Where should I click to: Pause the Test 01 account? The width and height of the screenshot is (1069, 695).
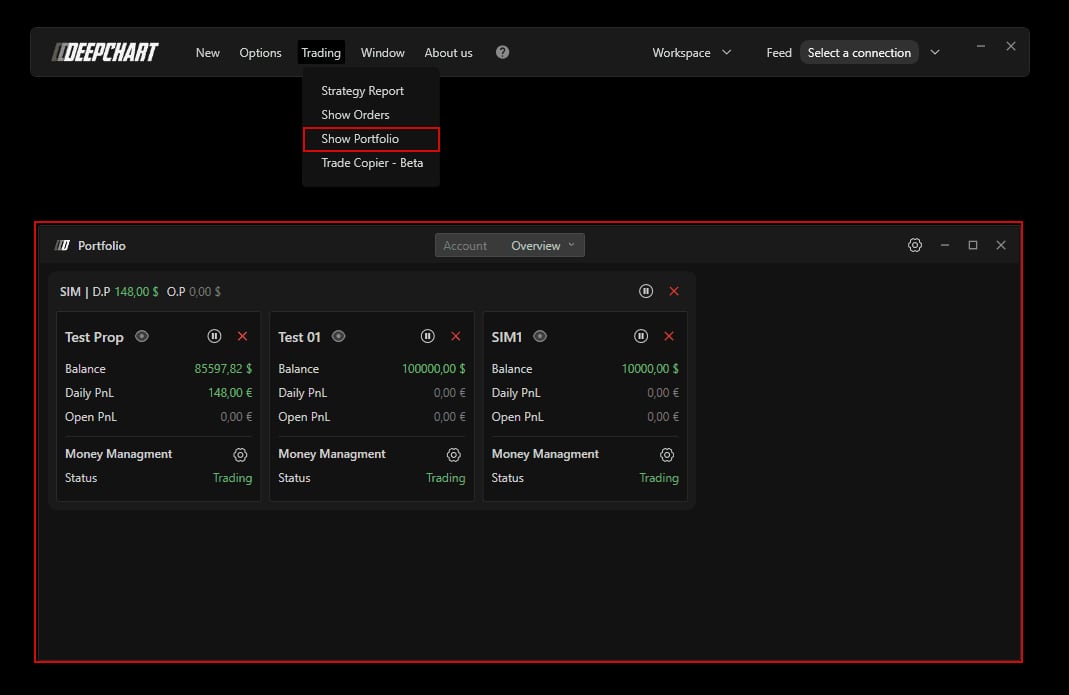coord(427,336)
